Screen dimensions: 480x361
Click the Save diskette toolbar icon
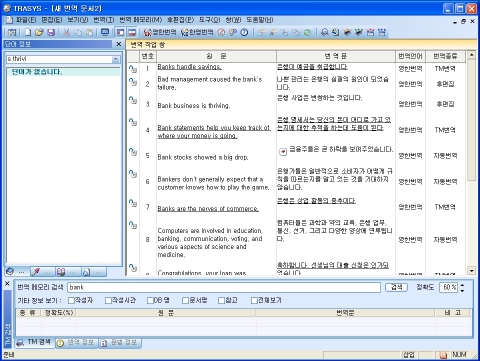coord(51,32)
